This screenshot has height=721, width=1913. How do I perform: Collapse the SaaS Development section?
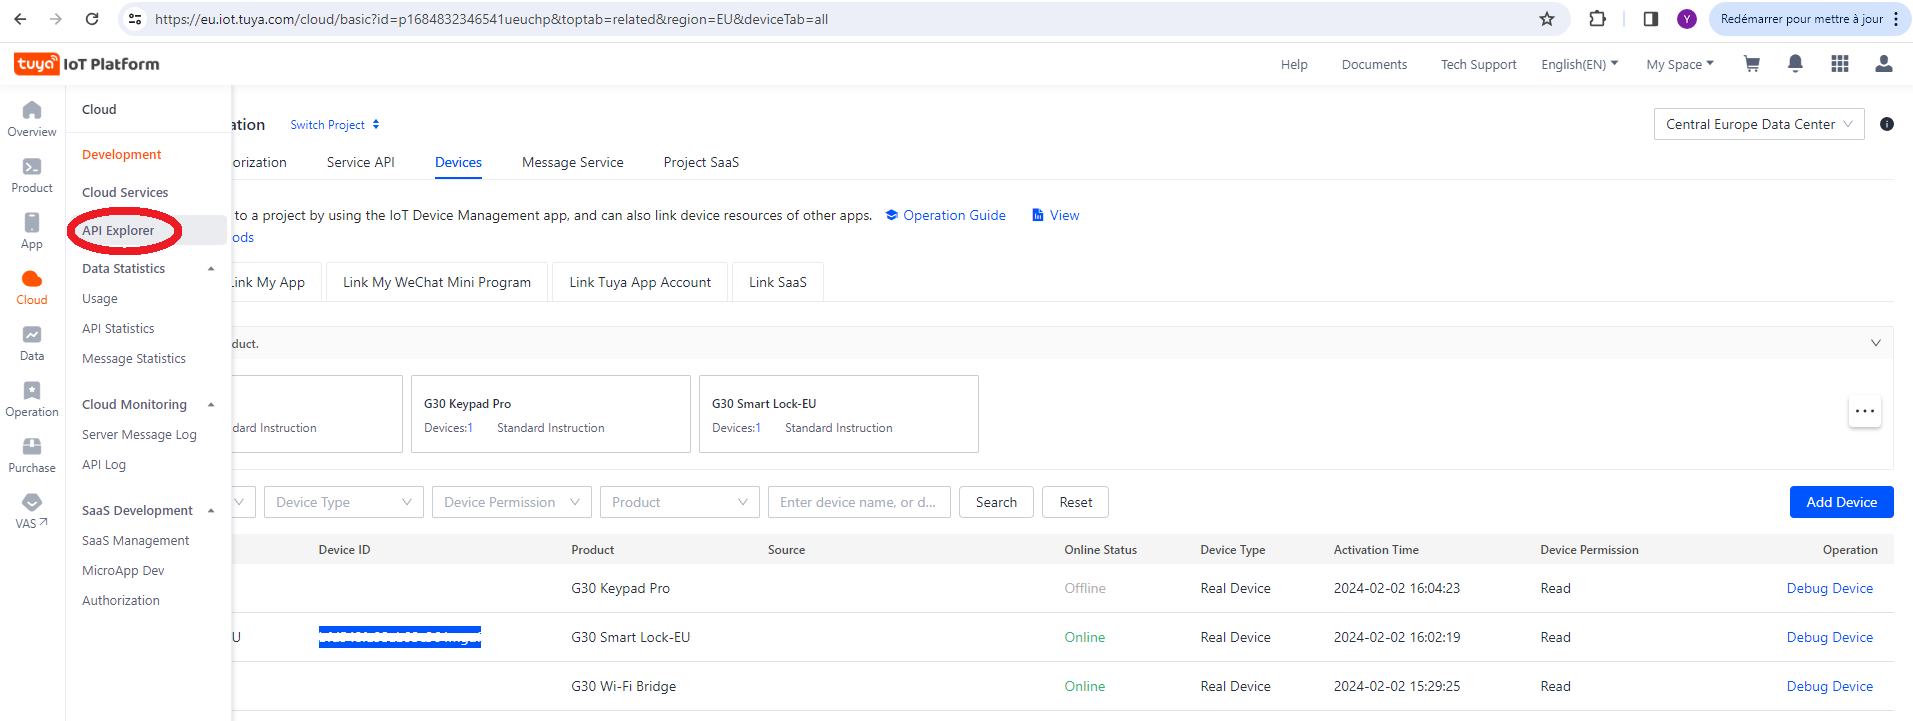pos(211,511)
